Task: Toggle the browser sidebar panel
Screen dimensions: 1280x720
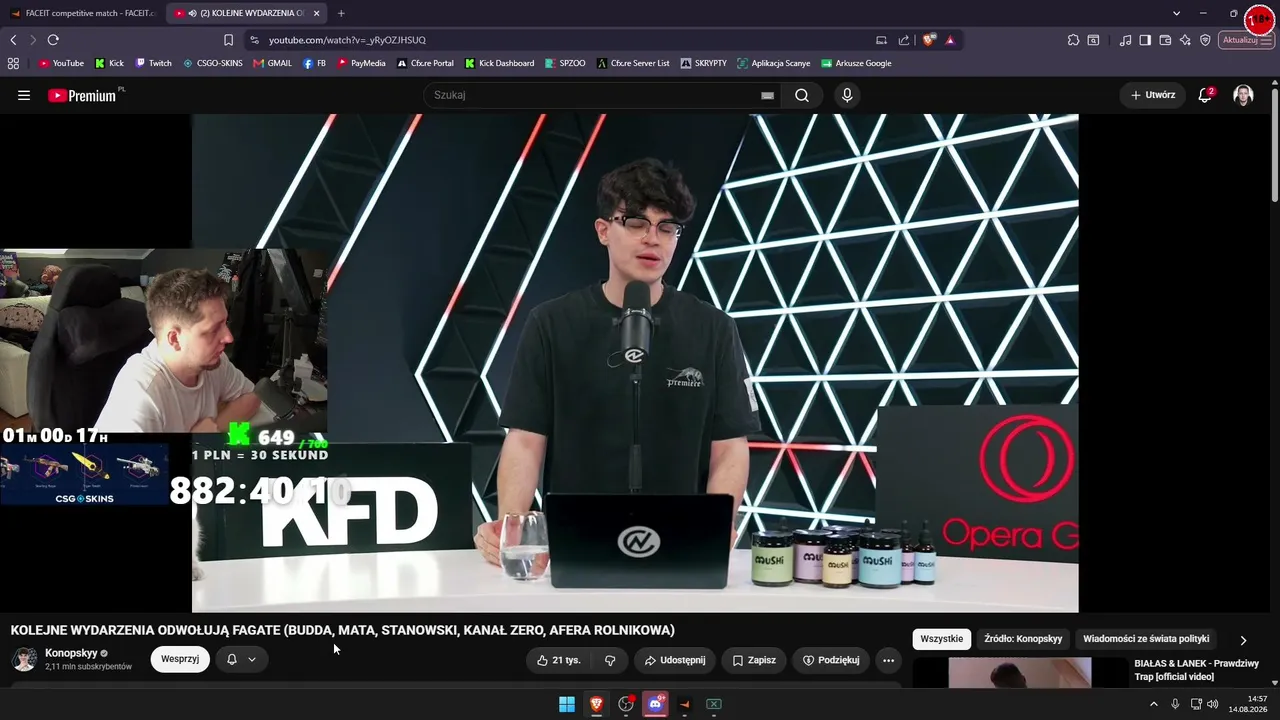Action: [x=1145, y=40]
